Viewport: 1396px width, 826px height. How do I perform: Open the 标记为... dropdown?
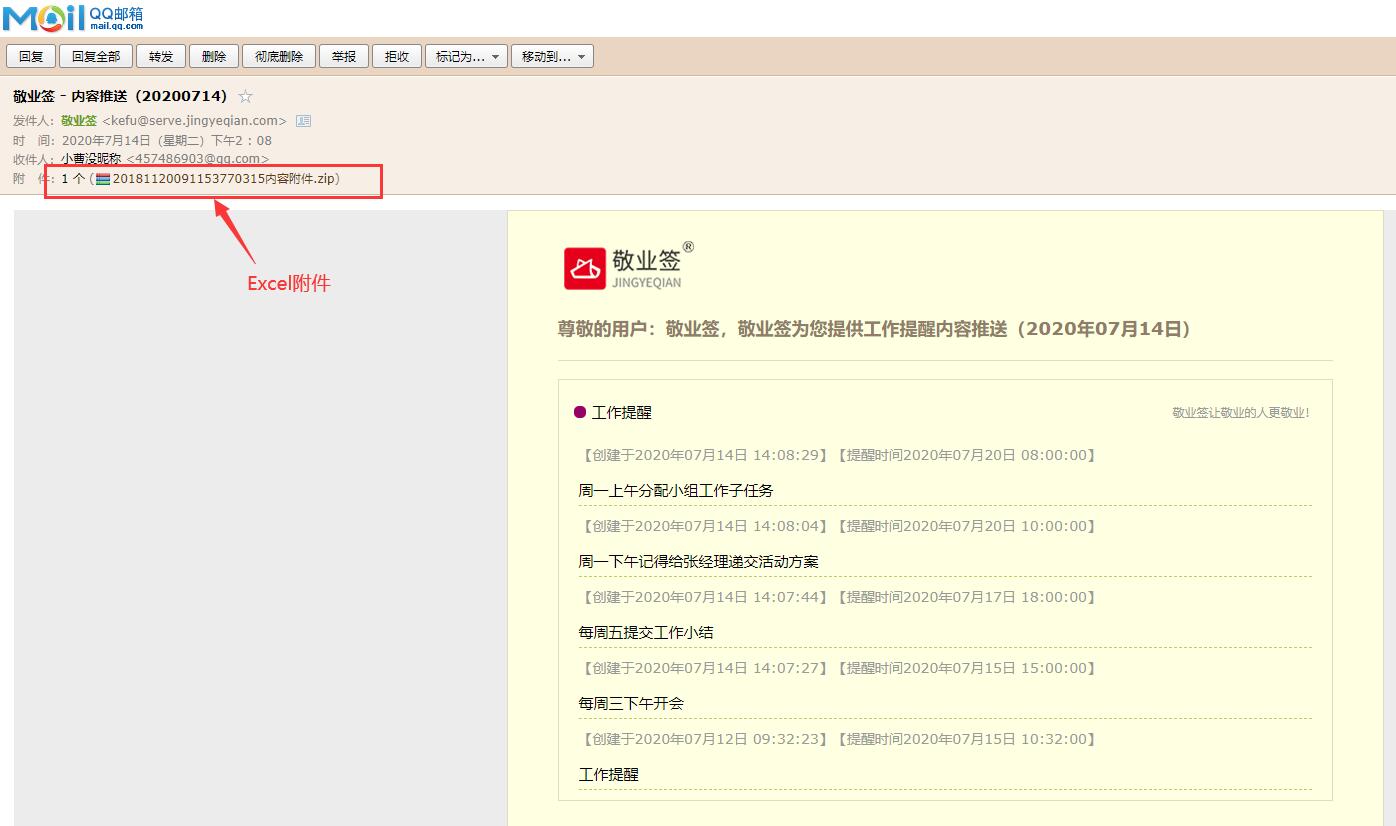coord(466,56)
